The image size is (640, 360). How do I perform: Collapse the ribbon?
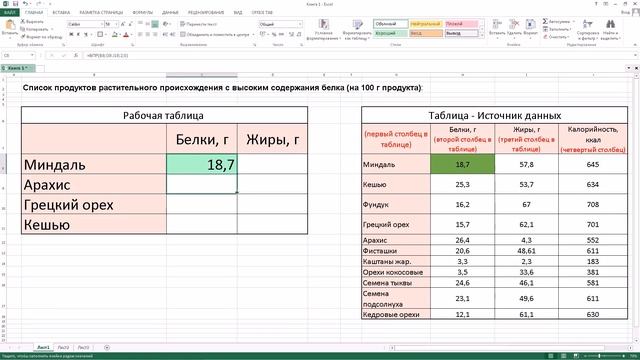(635, 44)
